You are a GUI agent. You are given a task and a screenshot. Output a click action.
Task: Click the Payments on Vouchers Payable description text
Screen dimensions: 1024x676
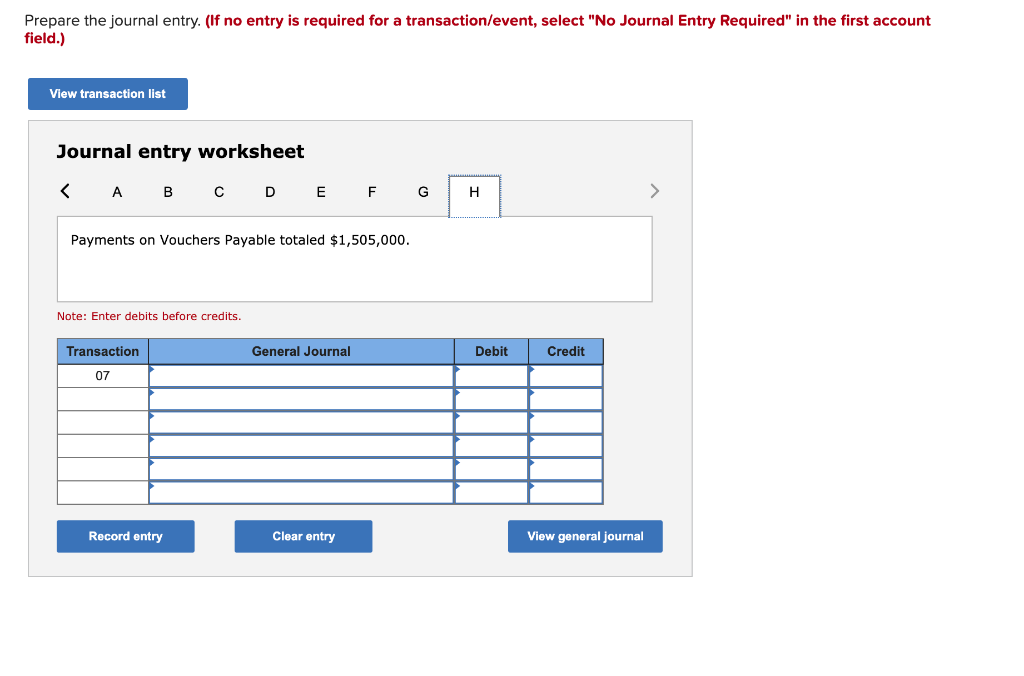[x=240, y=240]
